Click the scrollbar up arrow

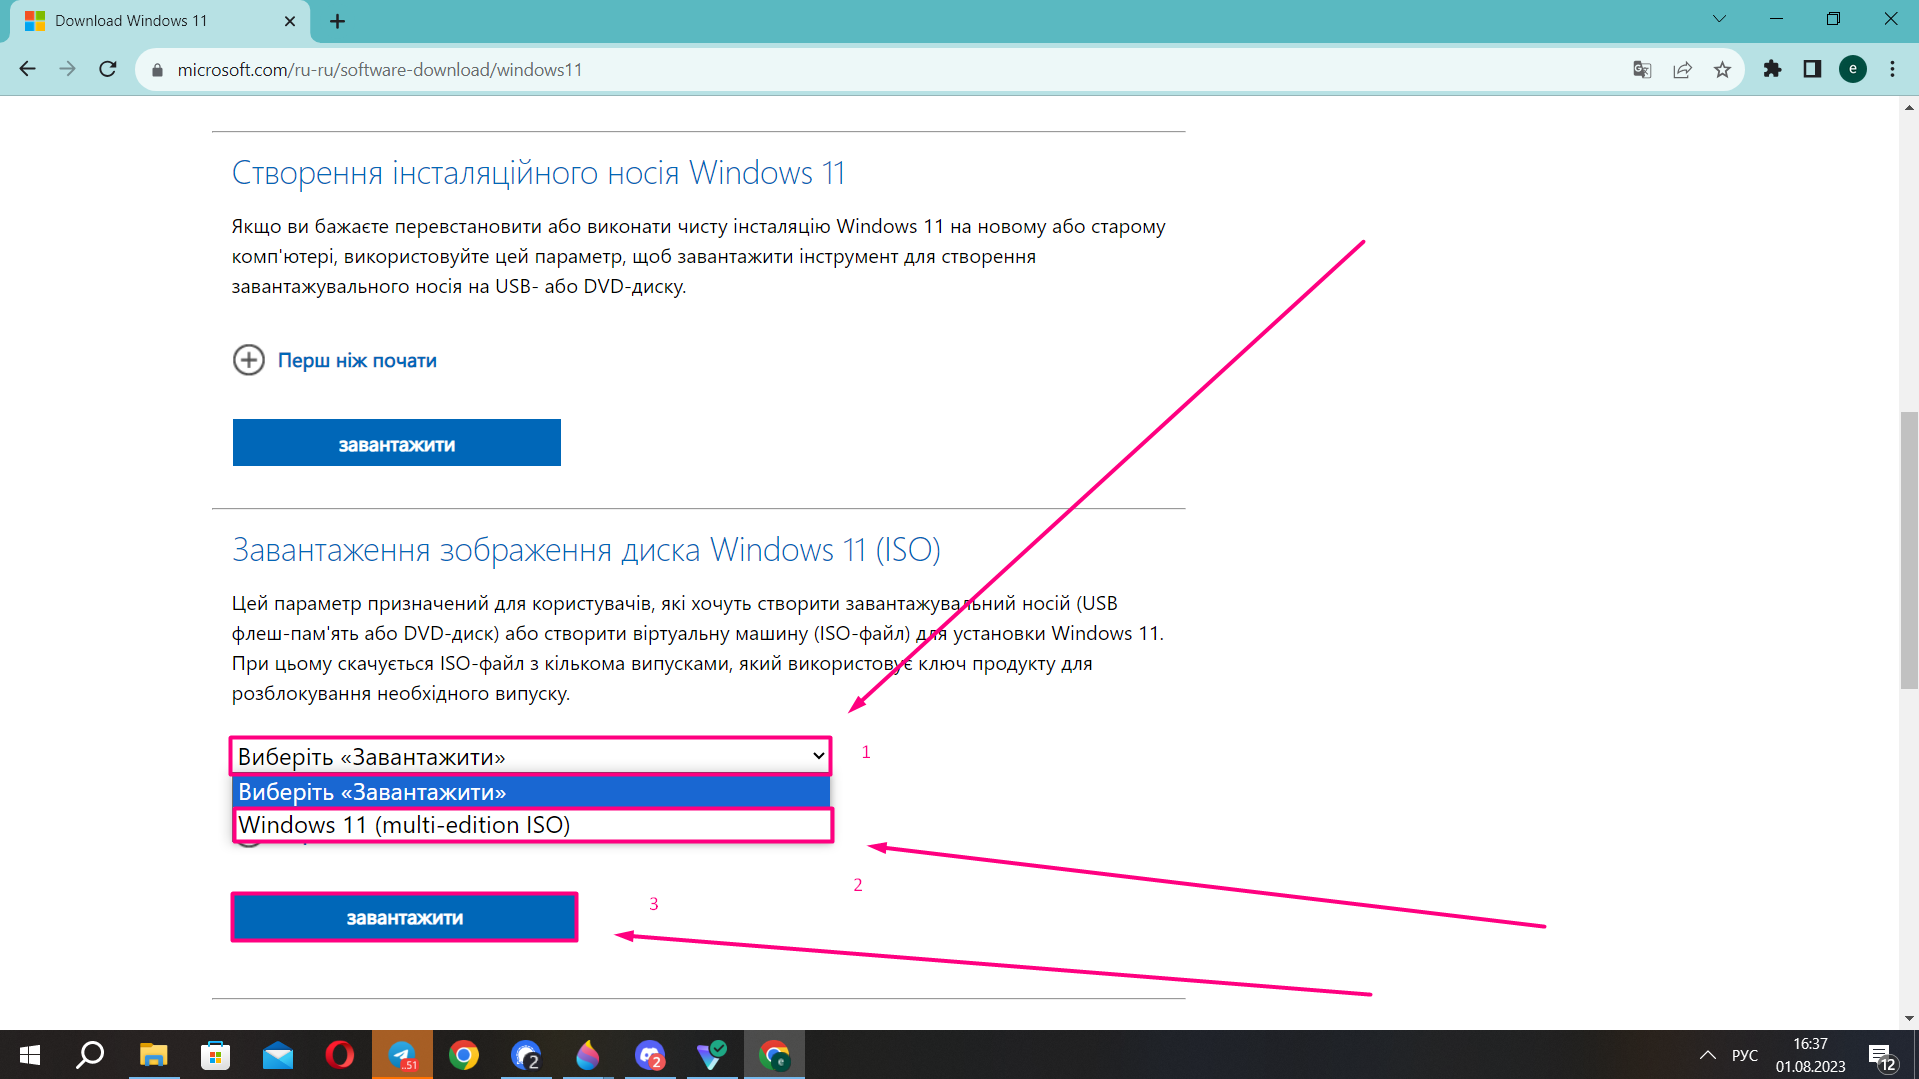pos(1909,106)
